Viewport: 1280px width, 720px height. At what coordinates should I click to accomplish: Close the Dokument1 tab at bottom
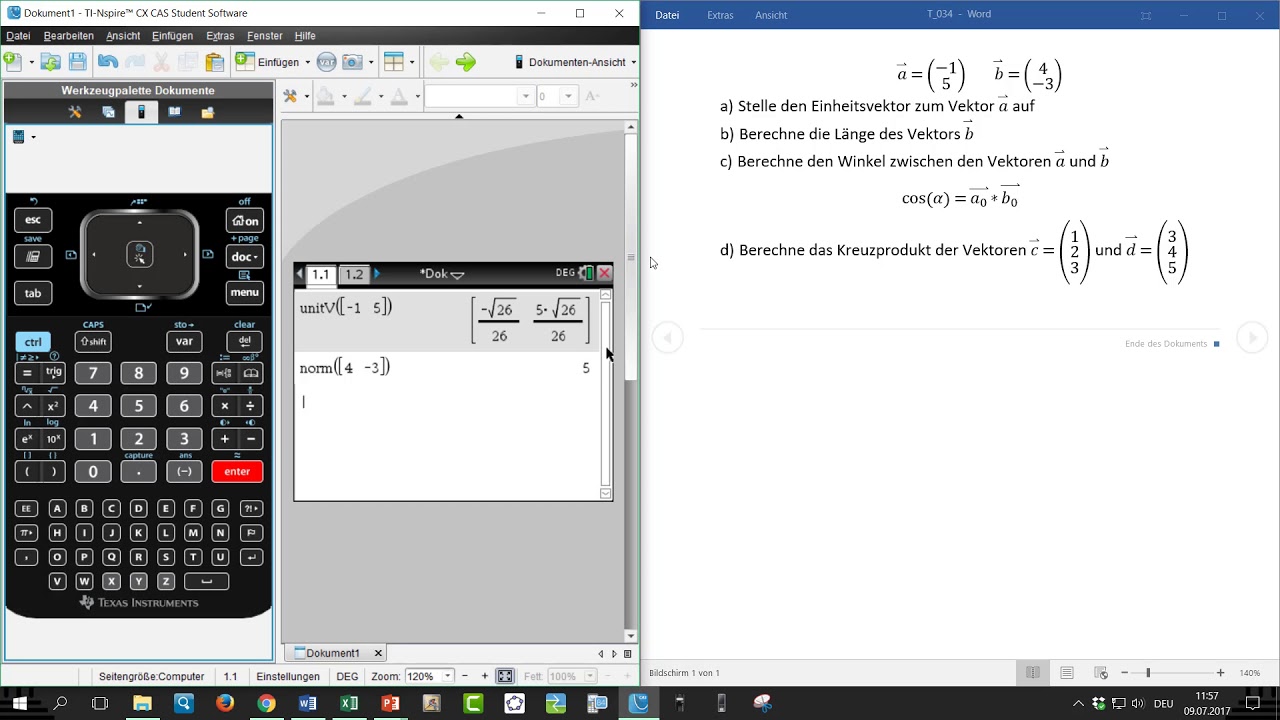pyautogui.click(x=378, y=653)
